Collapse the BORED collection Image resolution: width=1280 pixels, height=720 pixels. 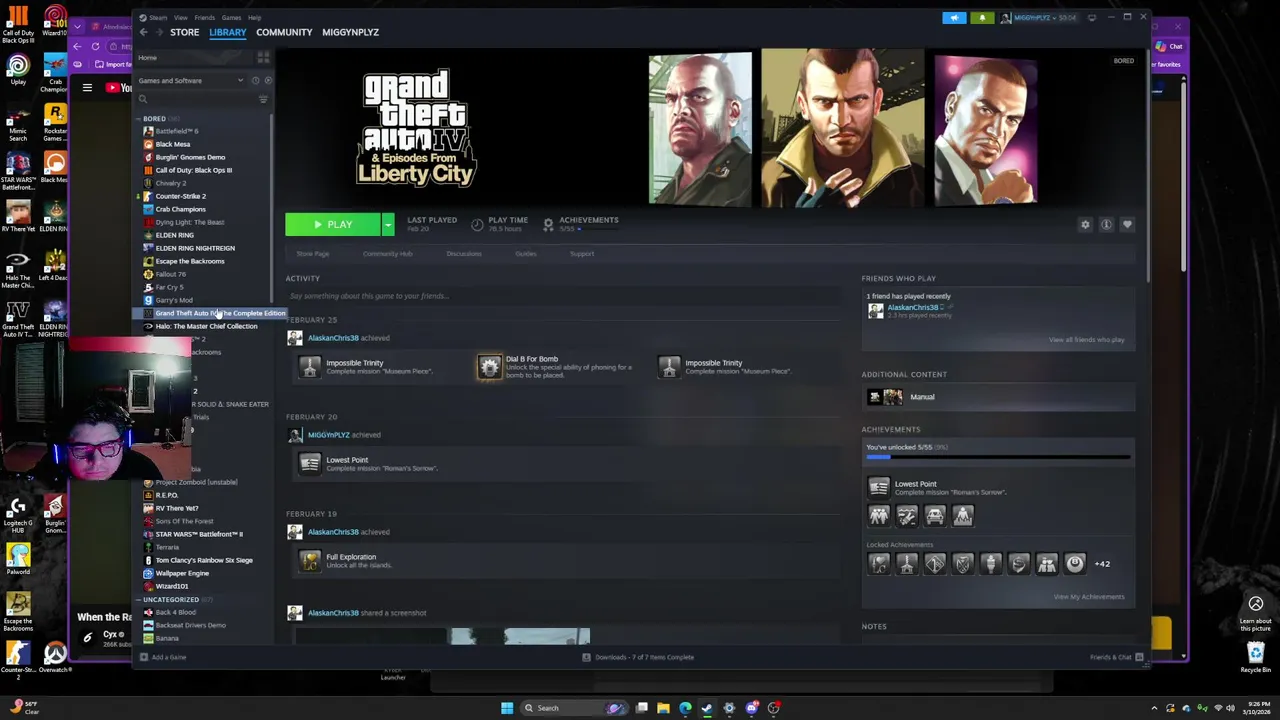pyautogui.click(x=139, y=119)
